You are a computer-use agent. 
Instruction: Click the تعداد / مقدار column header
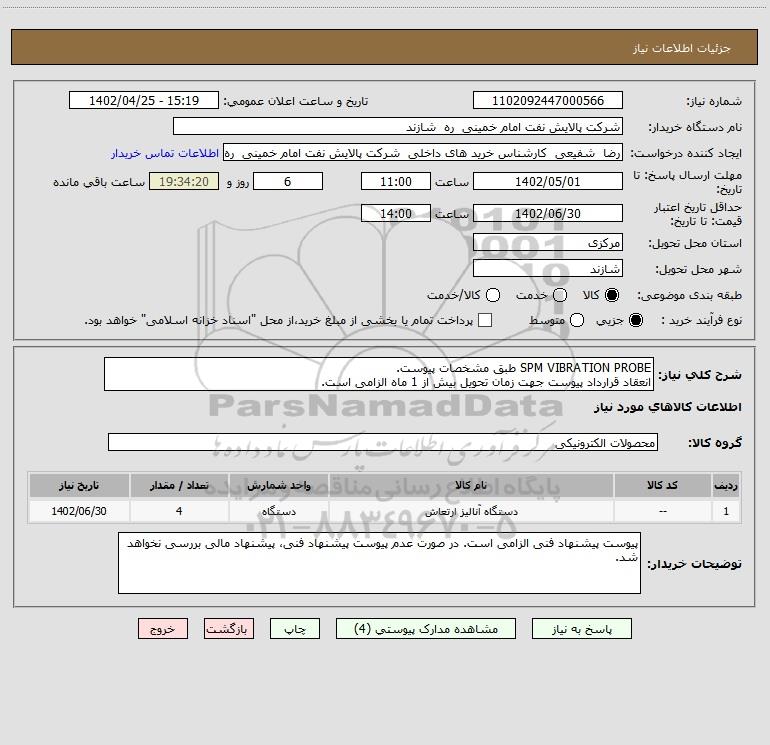tap(179, 485)
